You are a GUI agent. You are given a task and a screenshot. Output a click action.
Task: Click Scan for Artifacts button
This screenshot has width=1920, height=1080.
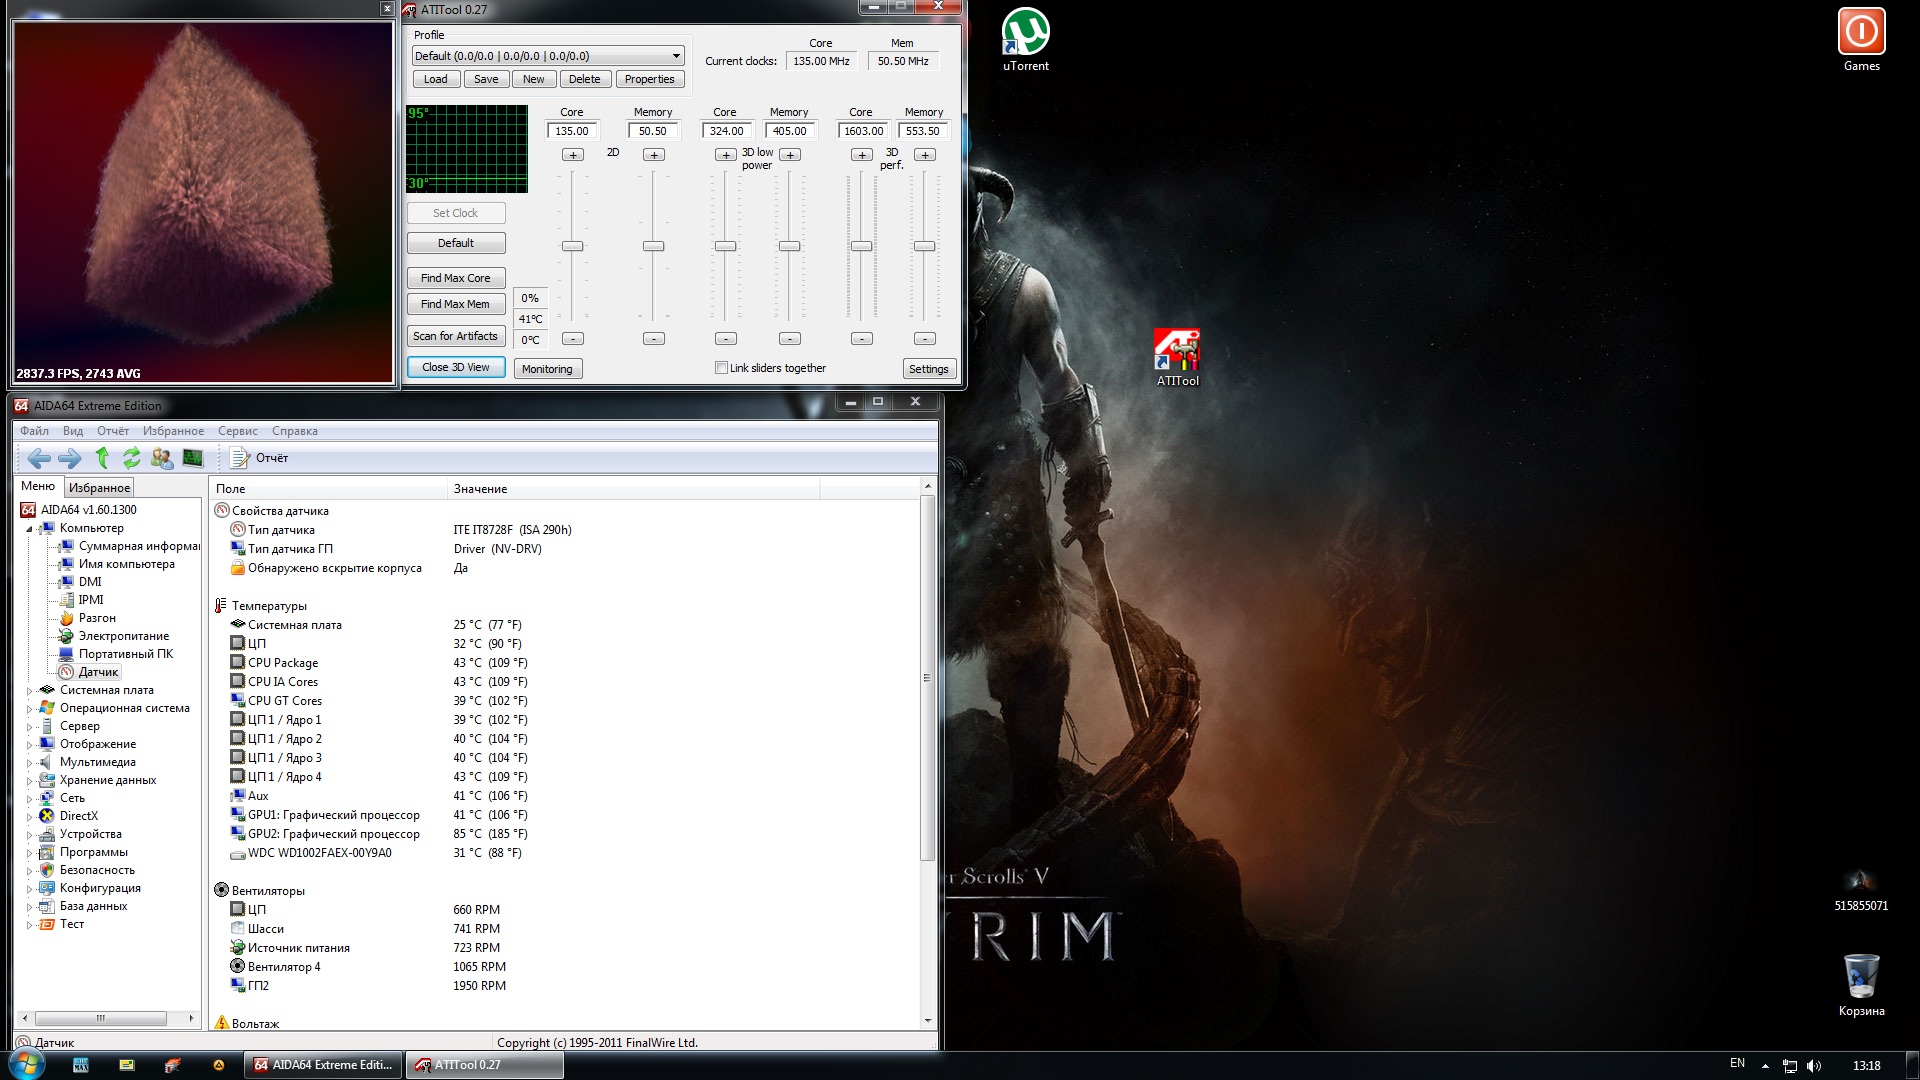coord(455,336)
